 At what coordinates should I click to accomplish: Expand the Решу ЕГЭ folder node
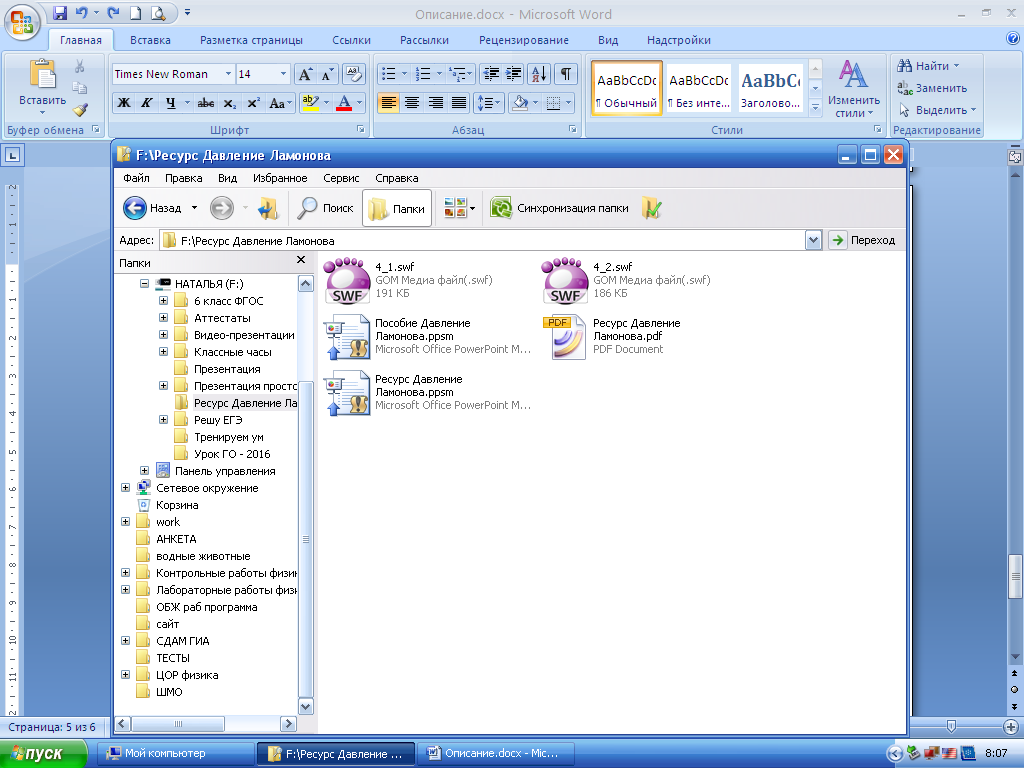(163, 419)
